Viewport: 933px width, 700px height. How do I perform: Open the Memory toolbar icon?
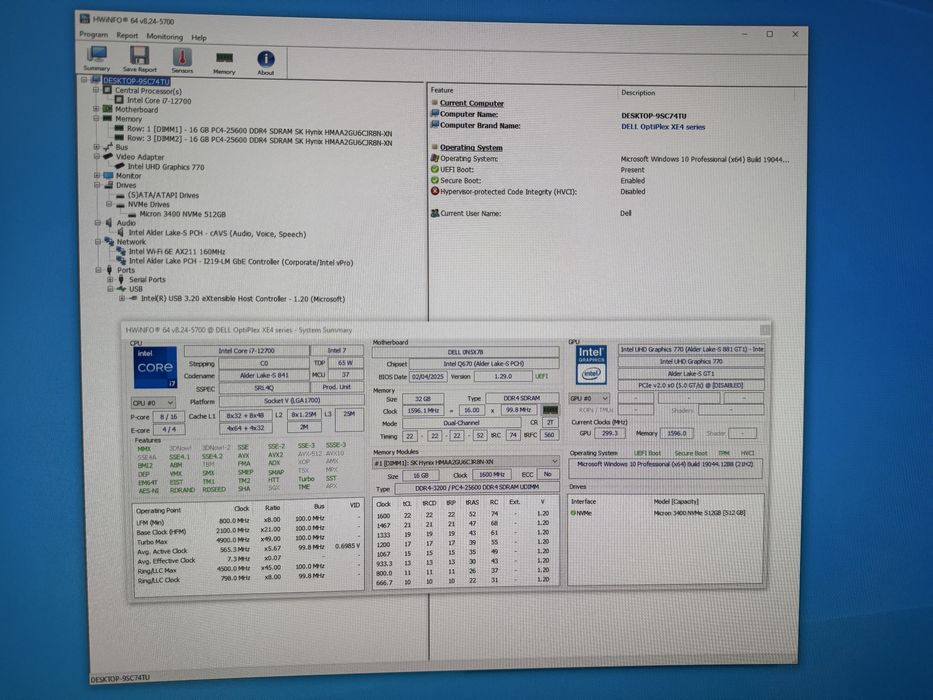tap(224, 62)
